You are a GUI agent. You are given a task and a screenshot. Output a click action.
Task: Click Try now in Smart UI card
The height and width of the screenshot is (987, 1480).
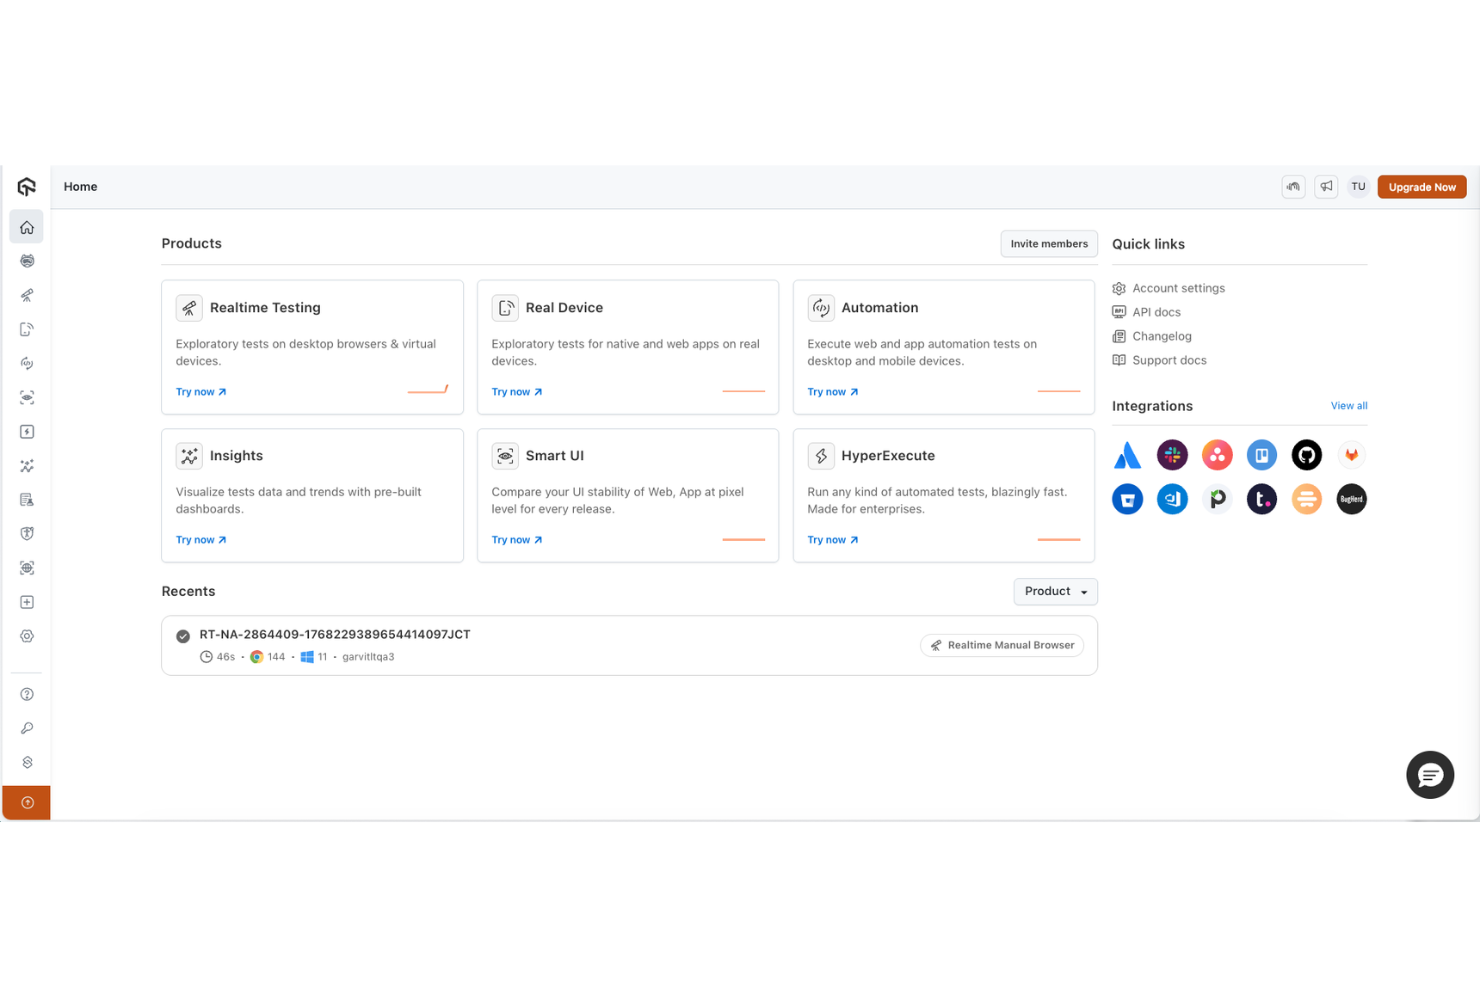coord(517,540)
